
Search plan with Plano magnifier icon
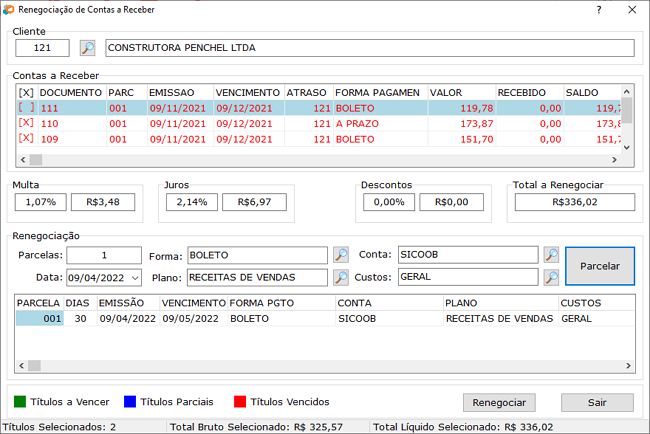[x=341, y=277]
